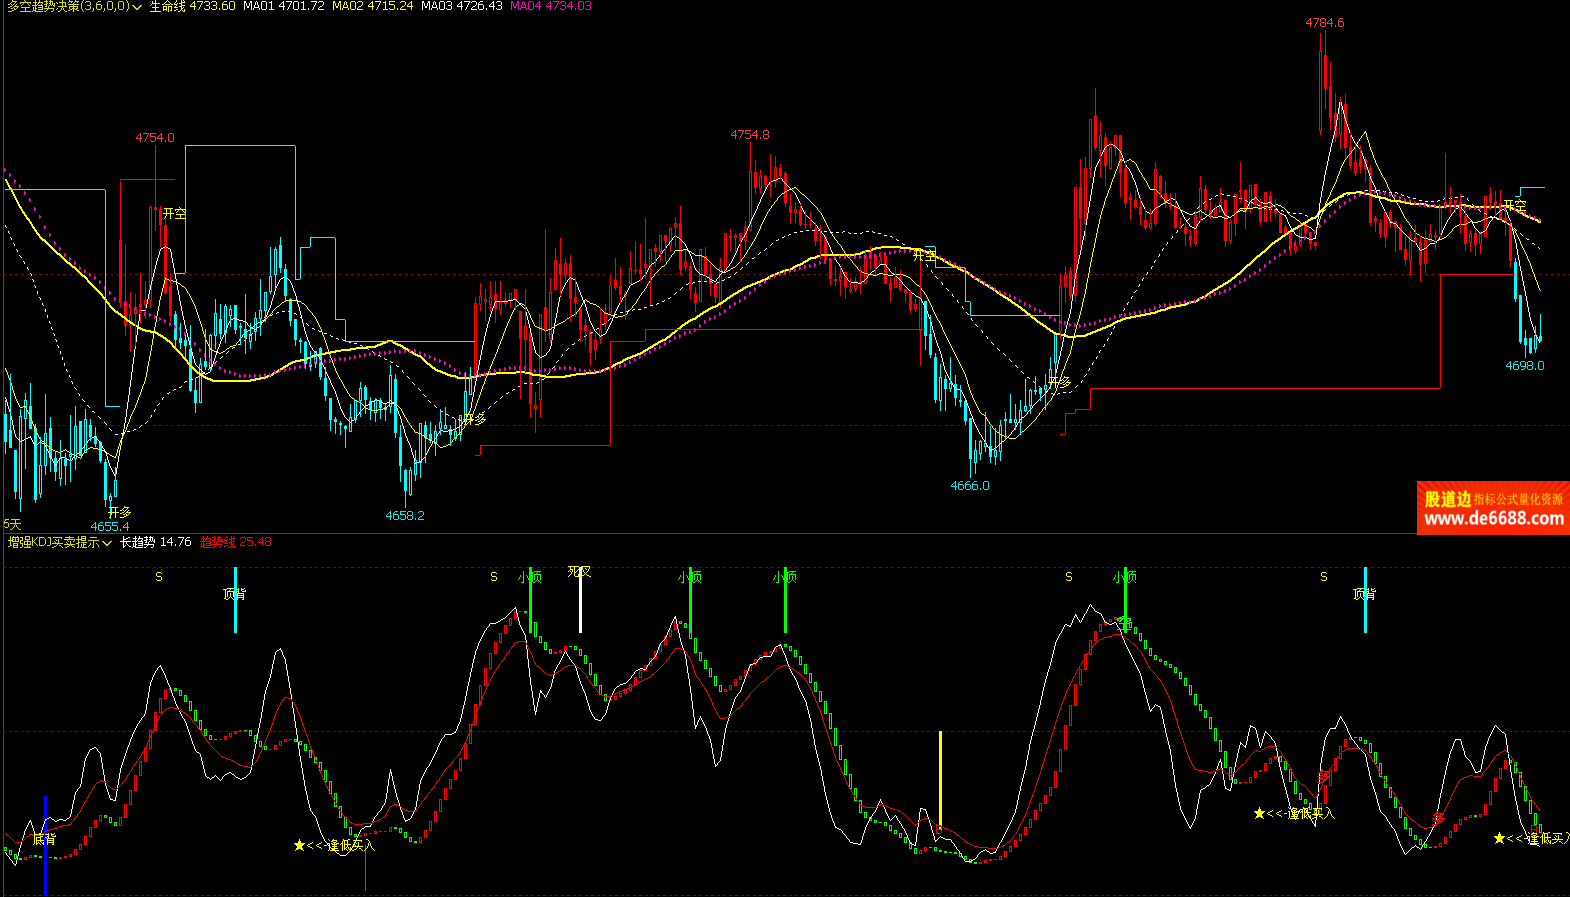
Task: Click the blue 底背 signal bar
Action: pyautogui.click(x=45, y=845)
